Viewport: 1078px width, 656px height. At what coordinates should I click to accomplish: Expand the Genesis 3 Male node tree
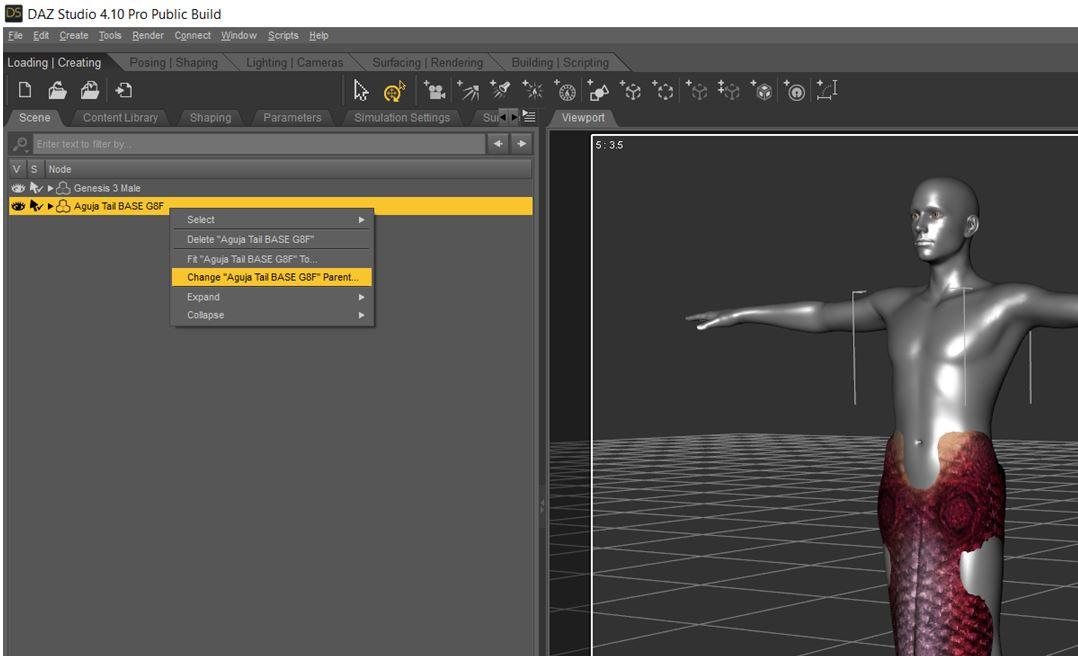pos(51,188)
